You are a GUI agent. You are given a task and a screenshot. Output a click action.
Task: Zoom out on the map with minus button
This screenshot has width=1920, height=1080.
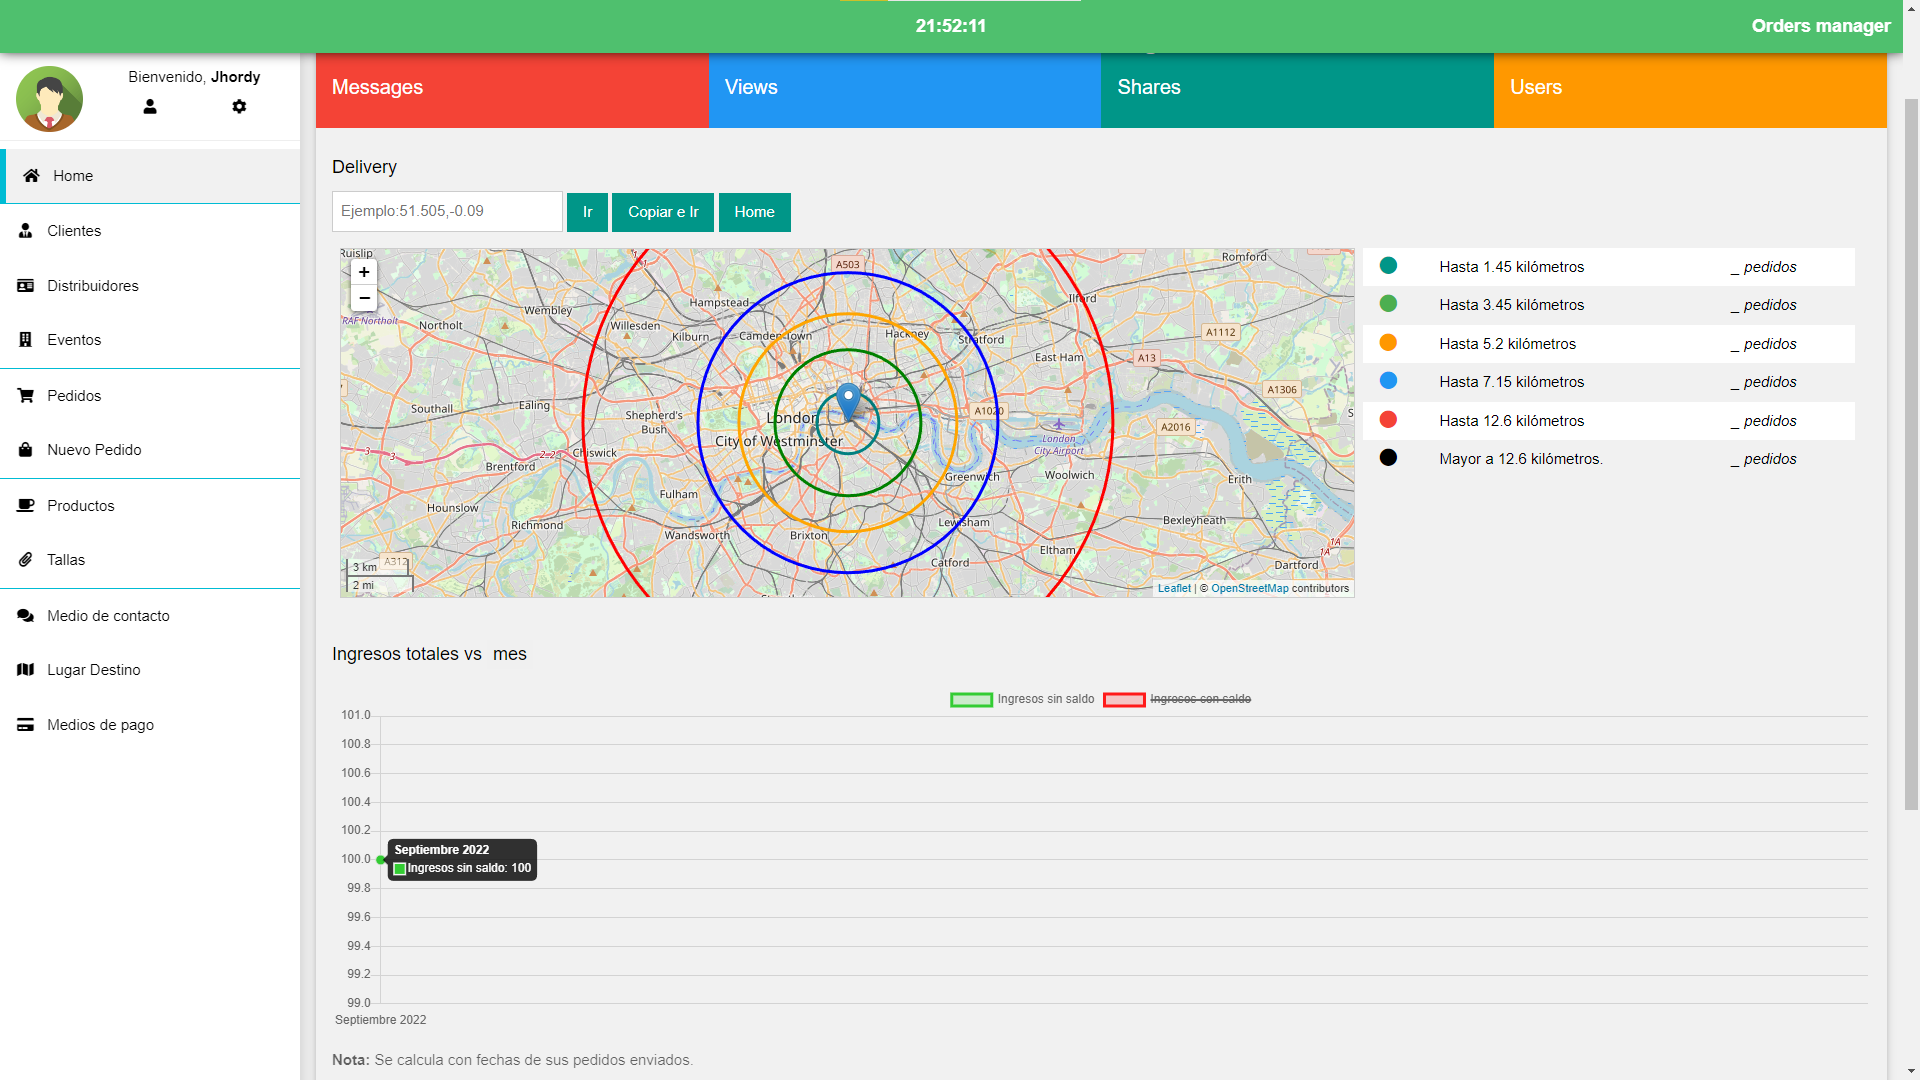(x=364, y=298)
